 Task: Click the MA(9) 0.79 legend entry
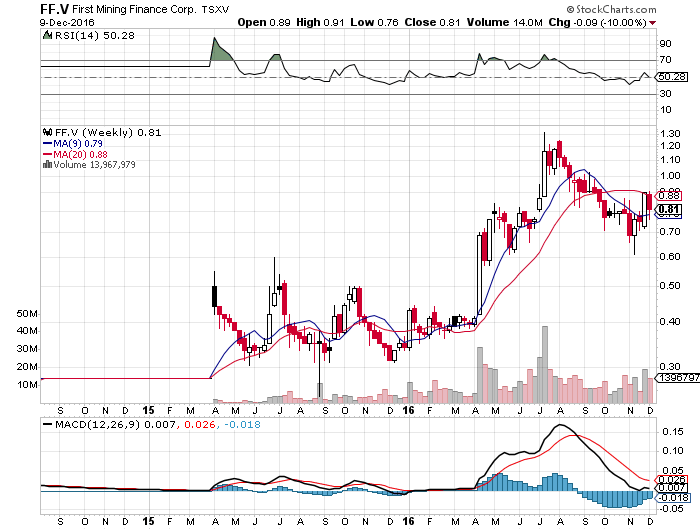pos(73,144)
